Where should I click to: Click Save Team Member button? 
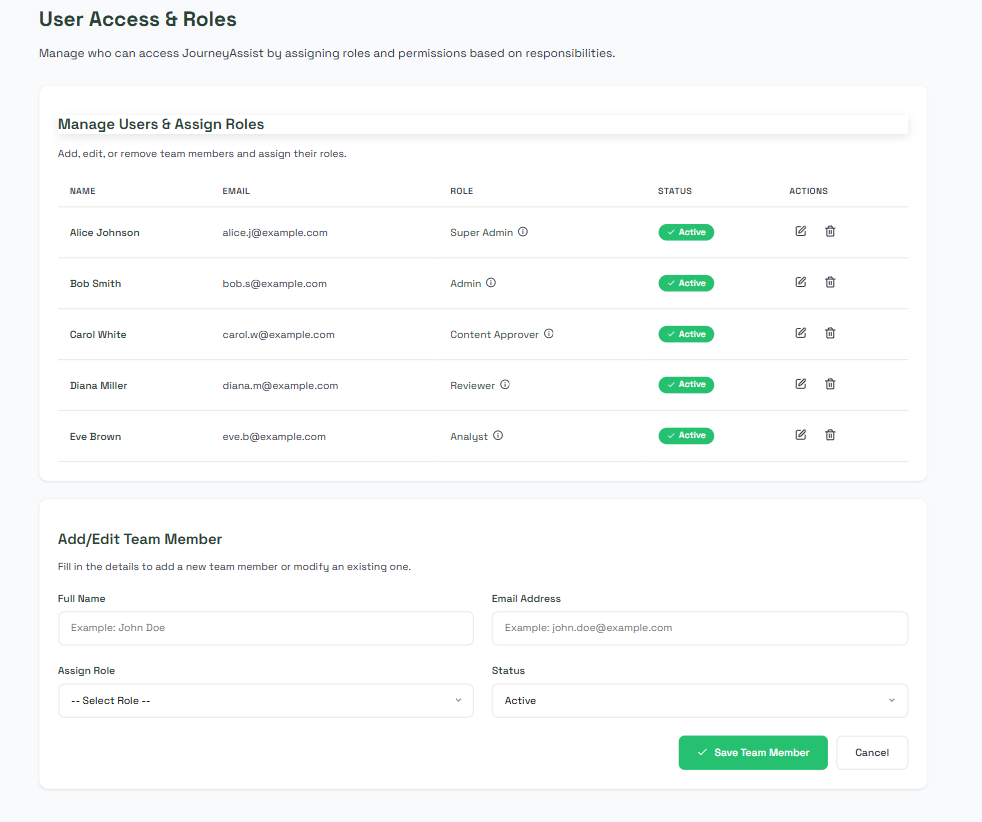(x=752, y=753)
